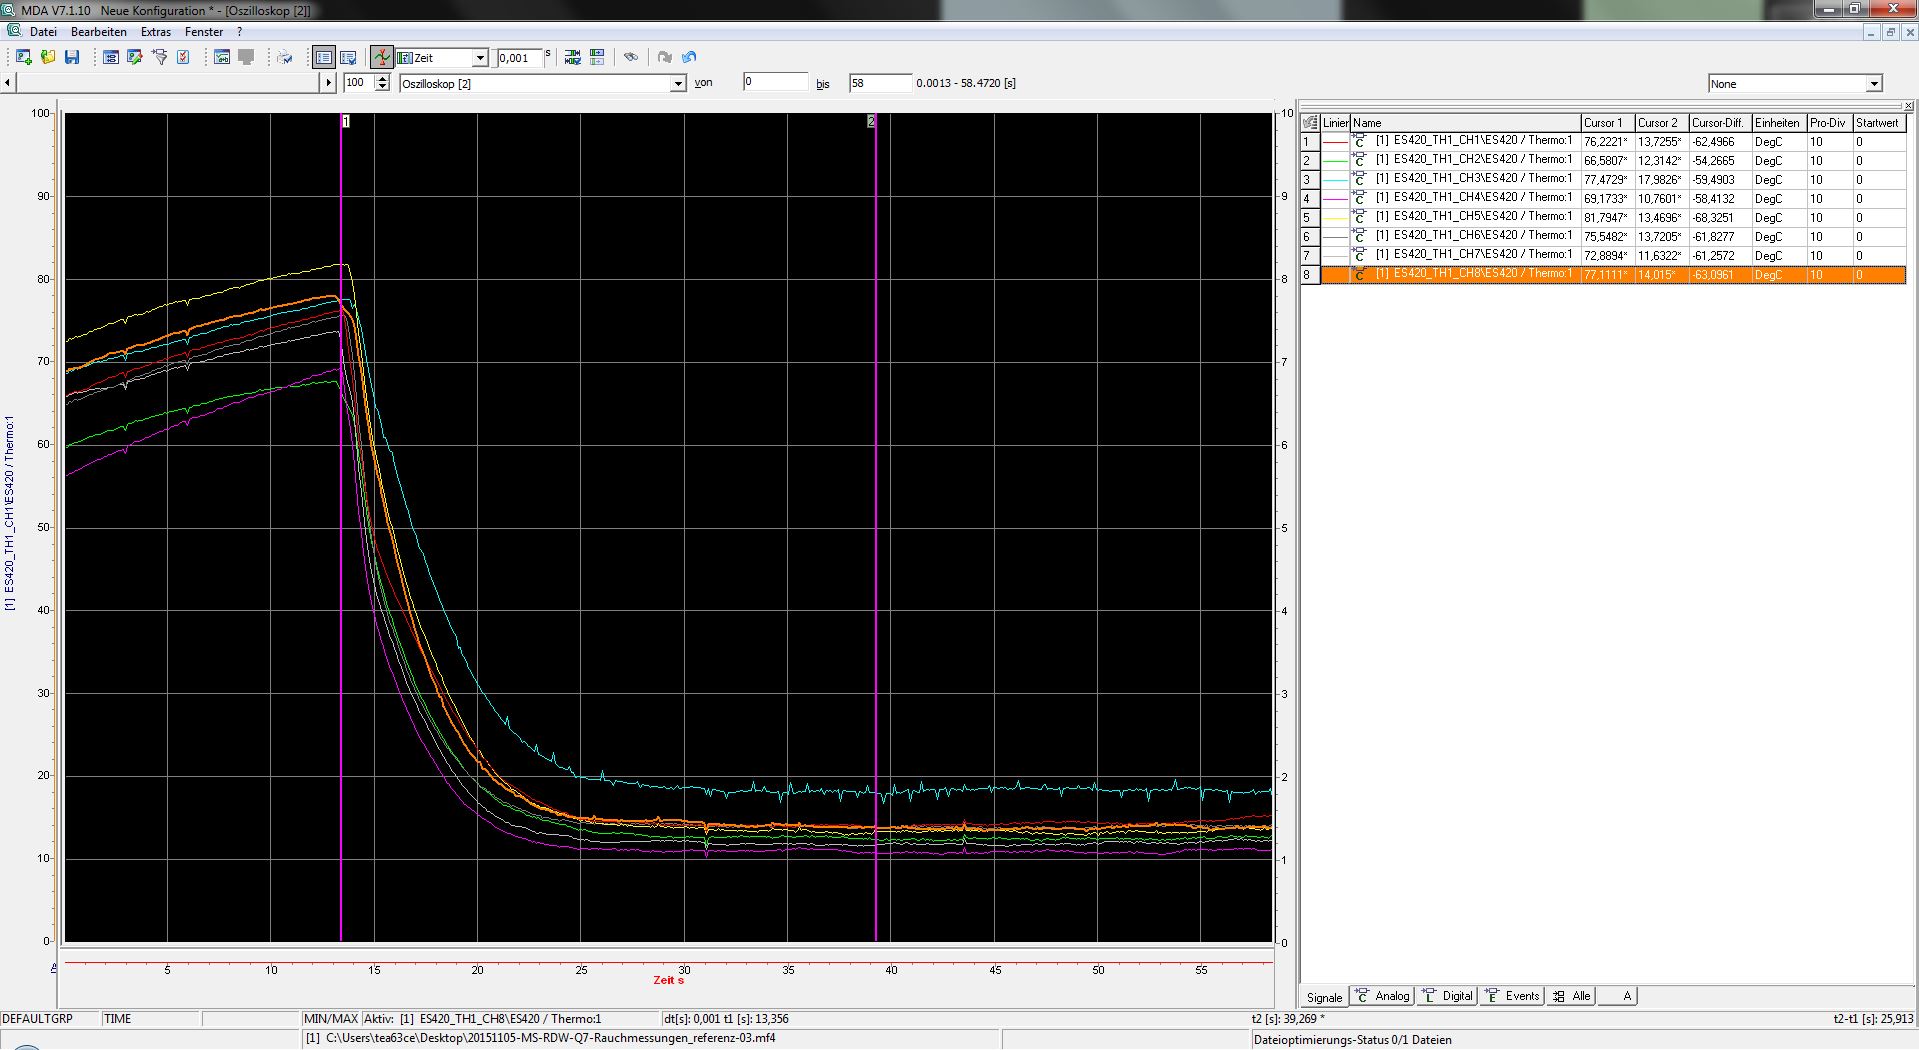This screenshot has height=1050, width=1919.
Task: Expand the Oszilloskop [2] window selector
Action: (678, 84)
